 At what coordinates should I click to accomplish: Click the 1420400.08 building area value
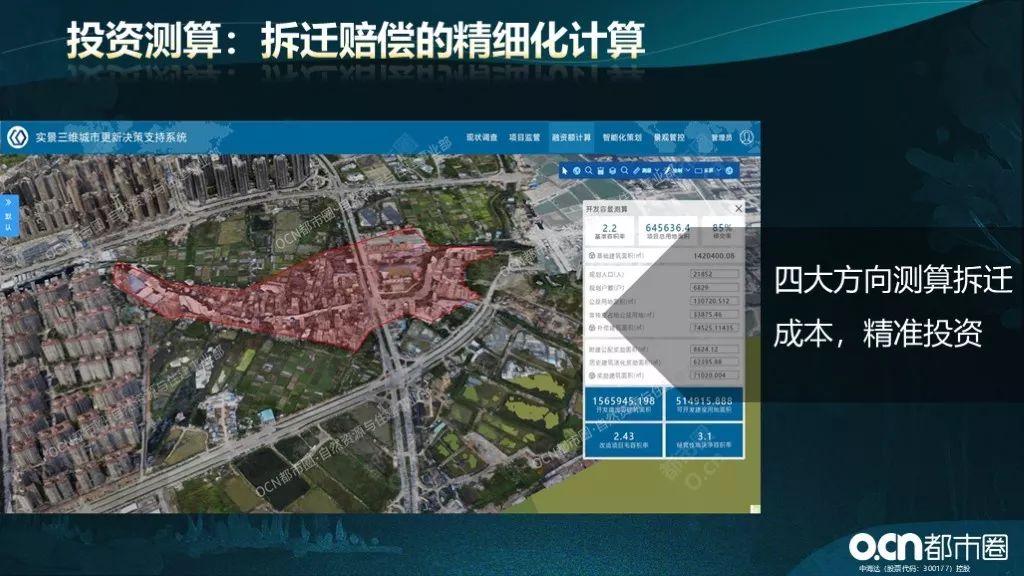pos(714,256)
